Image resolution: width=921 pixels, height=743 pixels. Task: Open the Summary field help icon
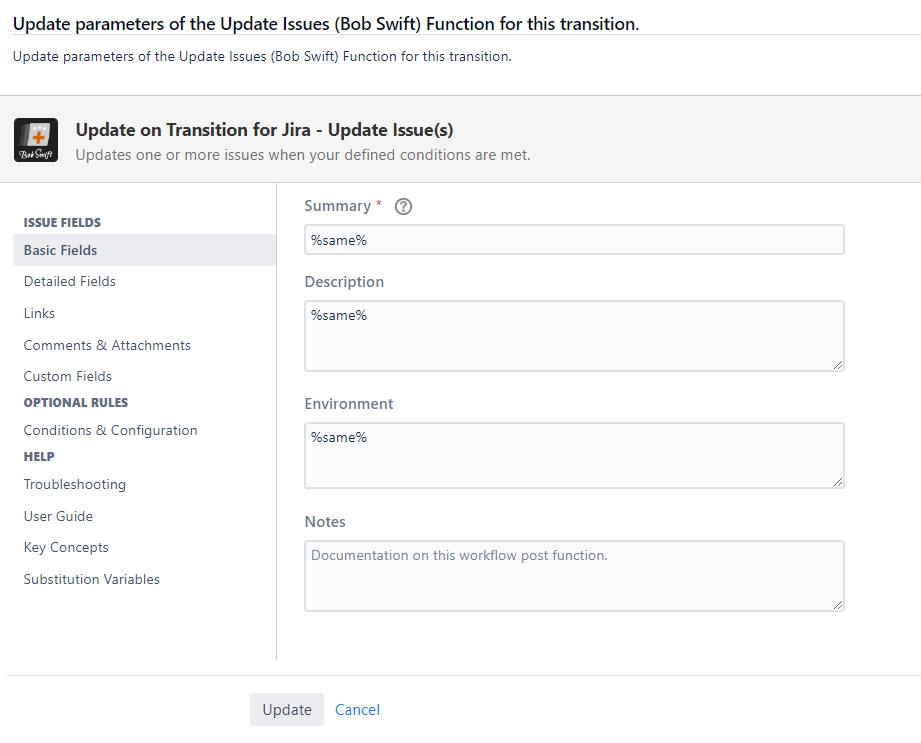pos(403,206)
